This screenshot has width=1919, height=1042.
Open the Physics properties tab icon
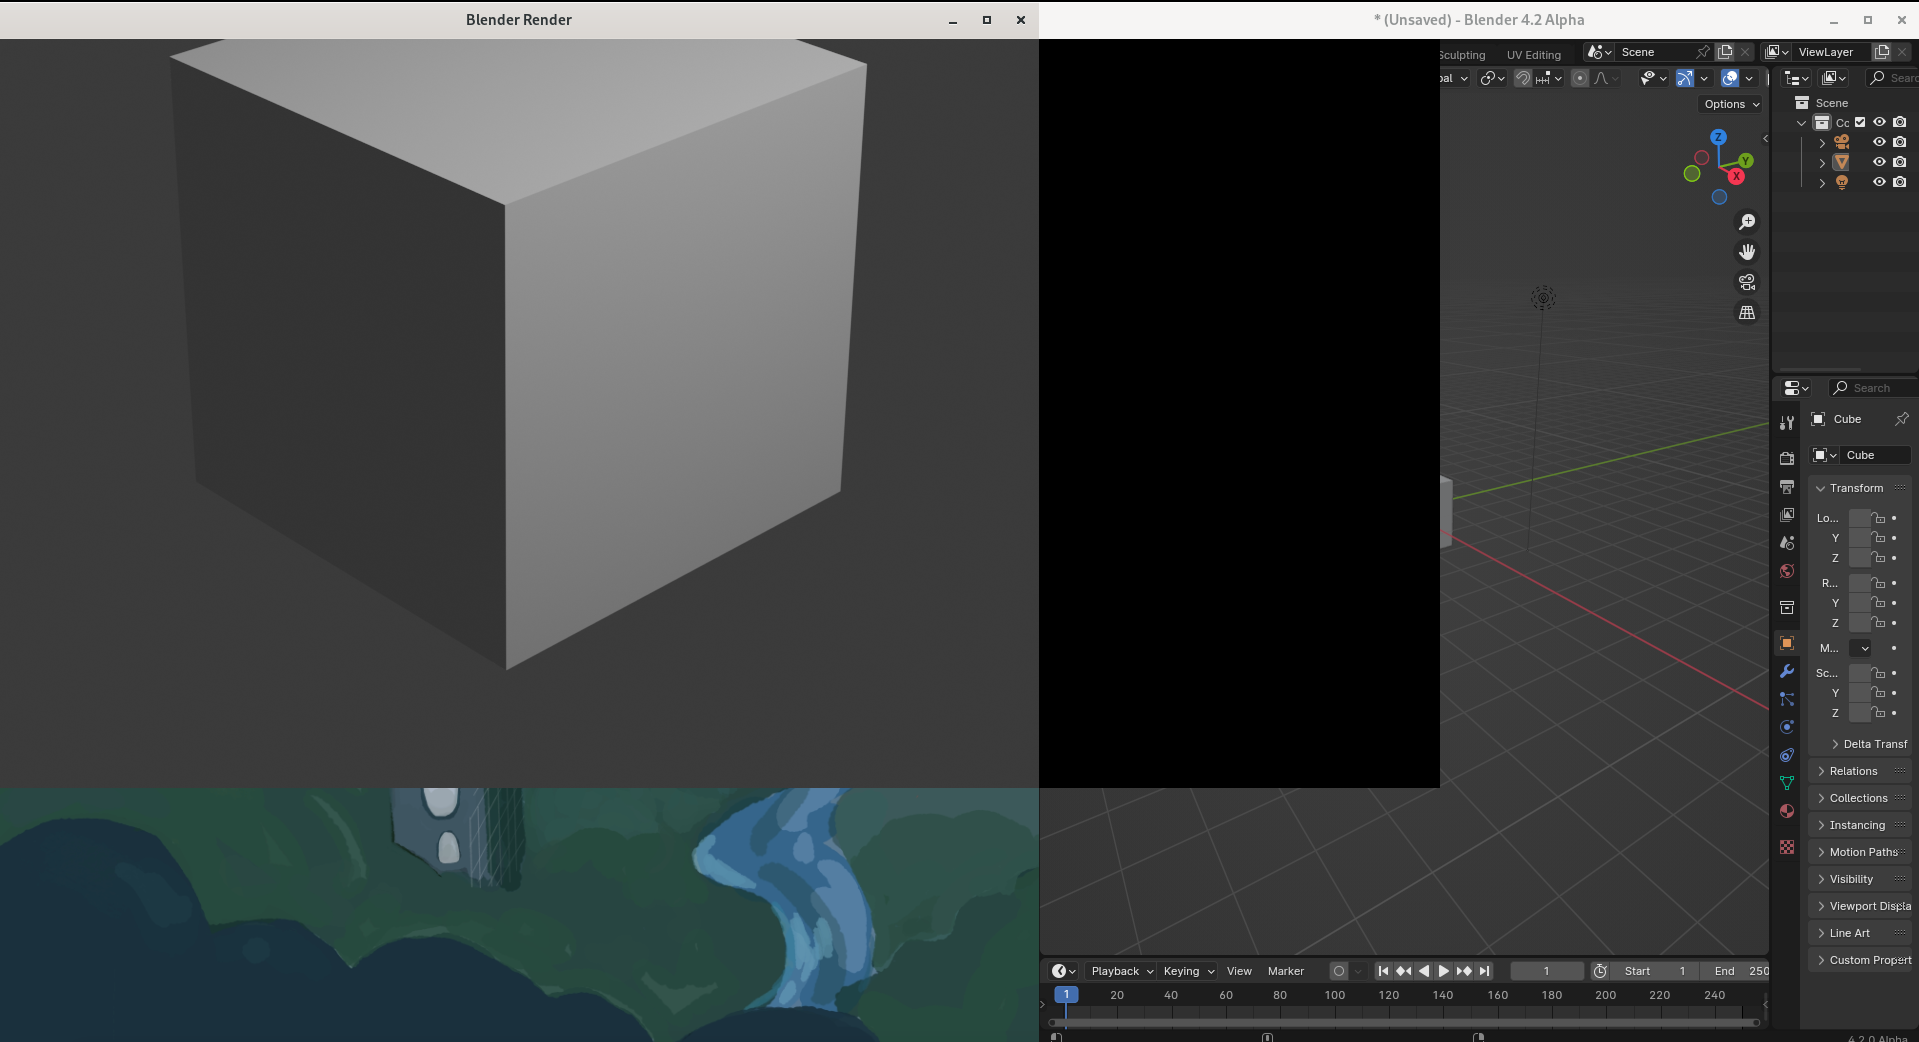click(1787, 727)
